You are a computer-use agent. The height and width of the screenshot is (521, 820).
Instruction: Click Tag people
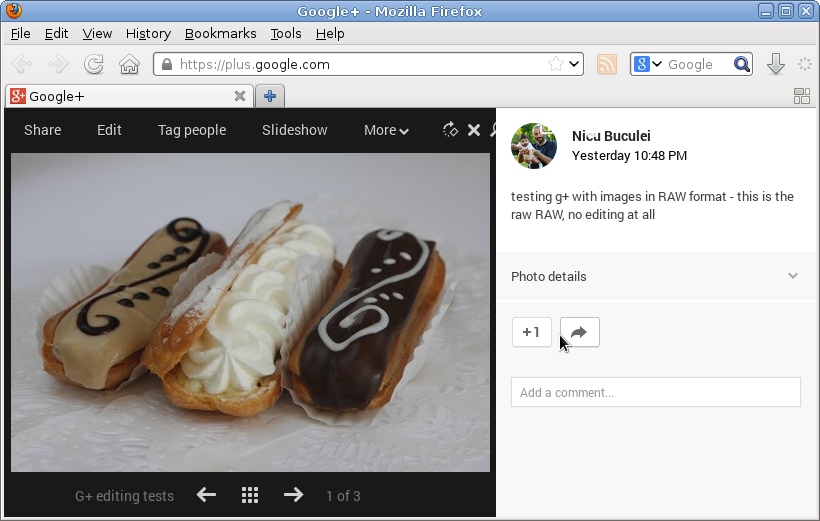[192, 130]
